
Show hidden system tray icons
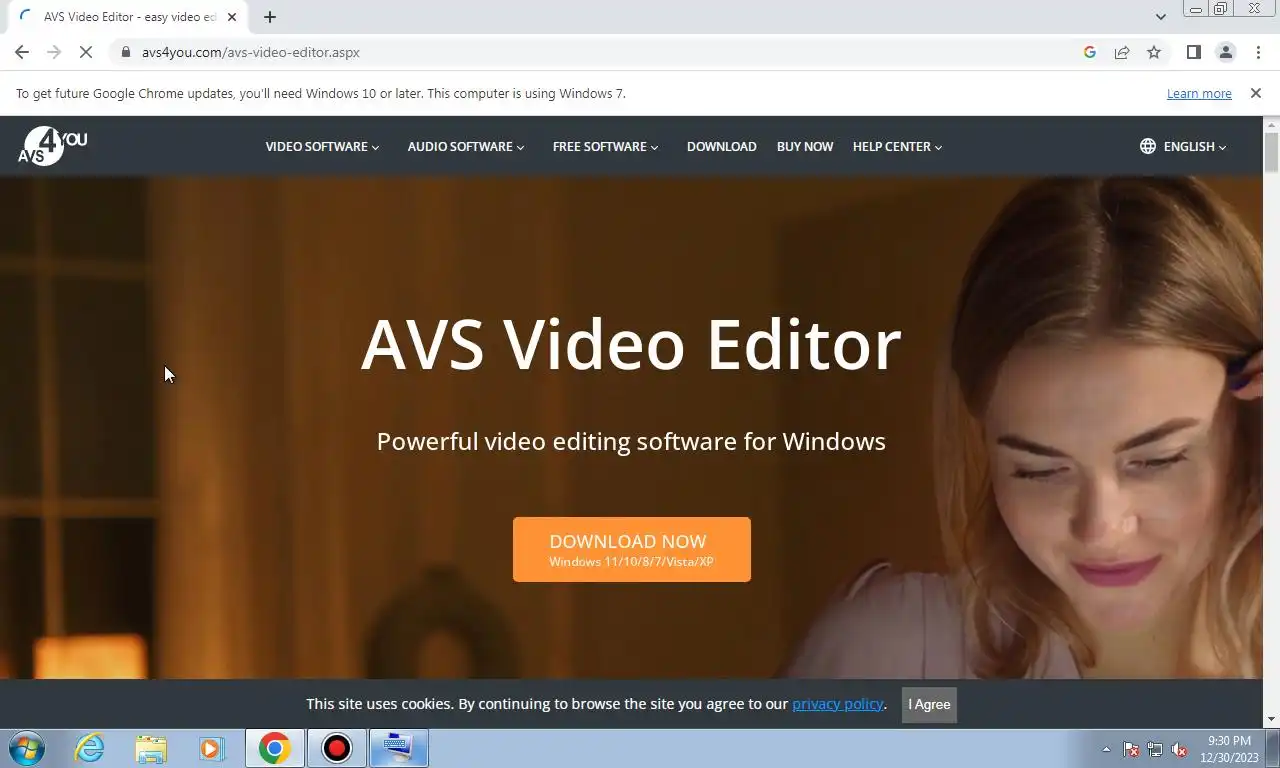[1106, 749]
